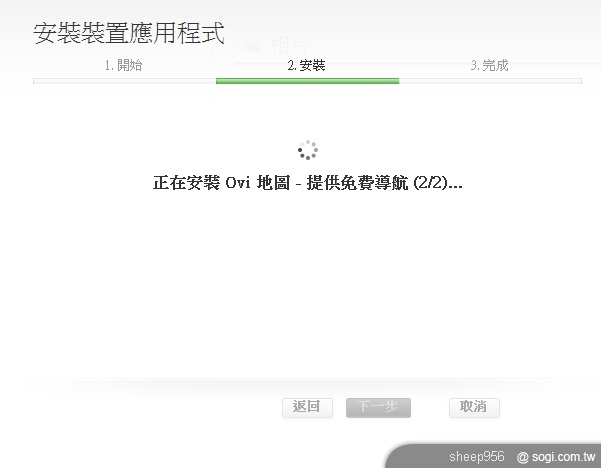Click the empty progress segment under 完成
The width and height of the screenshot is (601, 468).
point(490,81)
